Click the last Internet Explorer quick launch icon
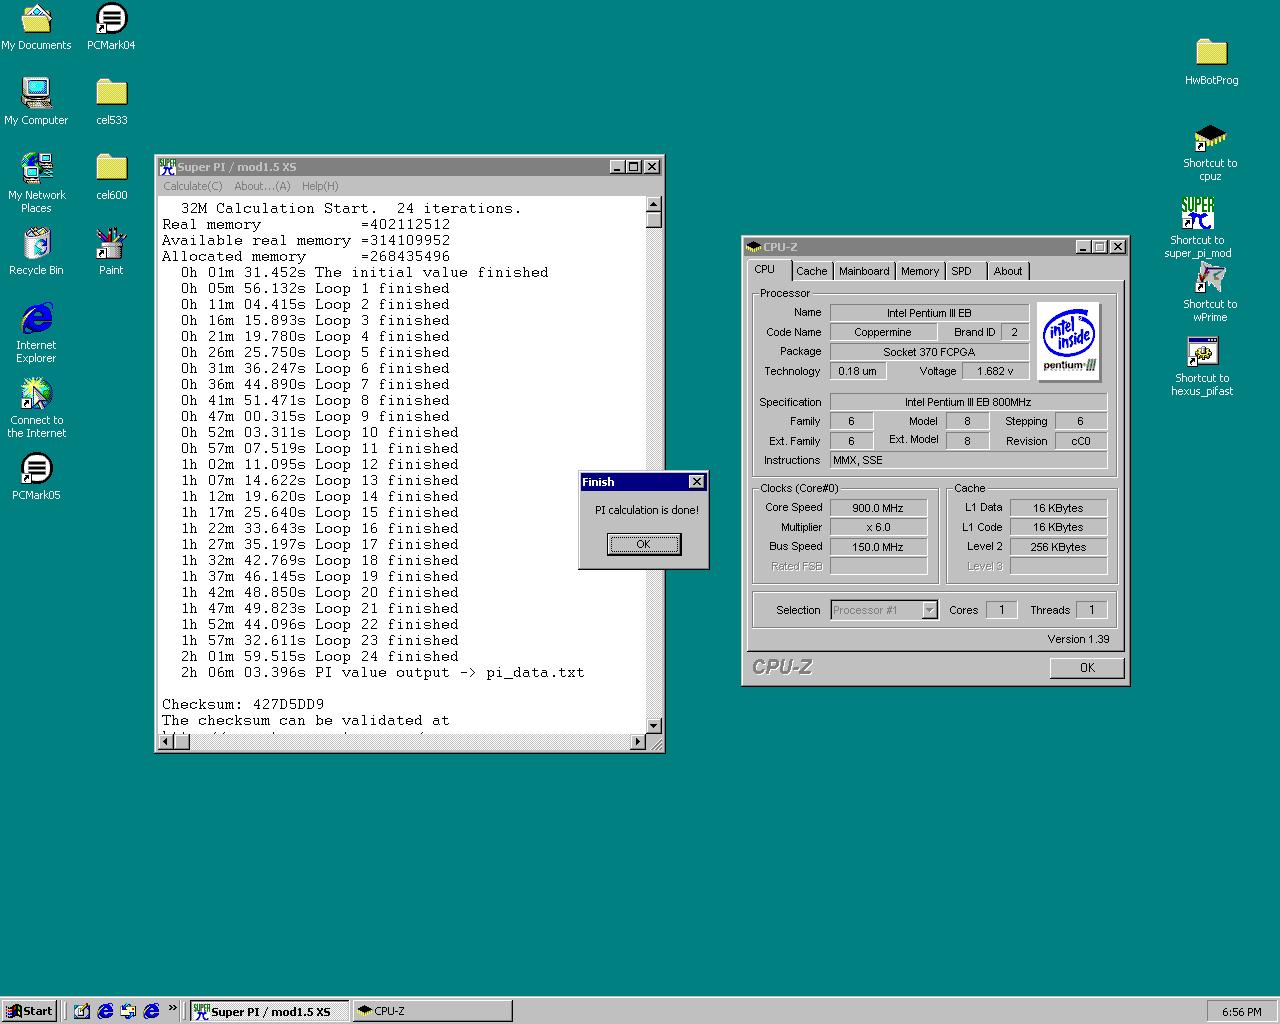 [x=151, y=1011]
